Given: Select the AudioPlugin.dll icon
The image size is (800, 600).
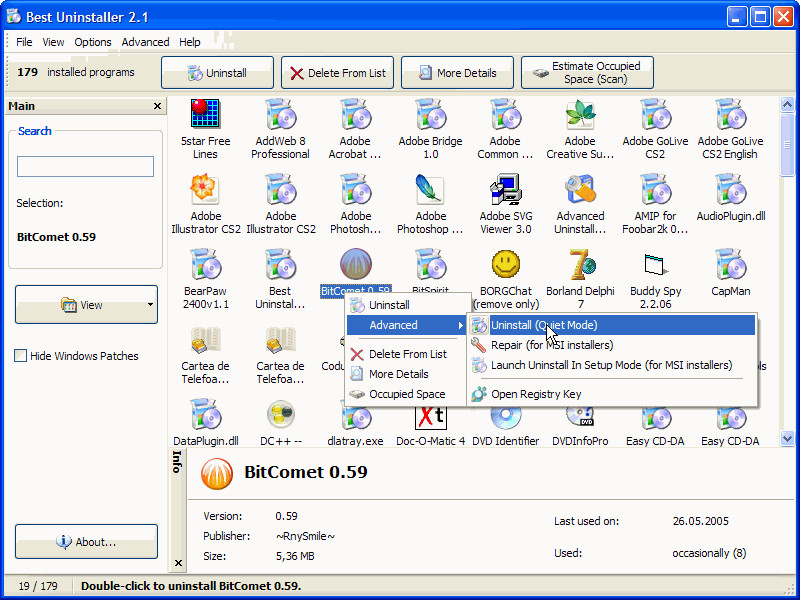Looking at the screenshot, I should pos(730,189).
